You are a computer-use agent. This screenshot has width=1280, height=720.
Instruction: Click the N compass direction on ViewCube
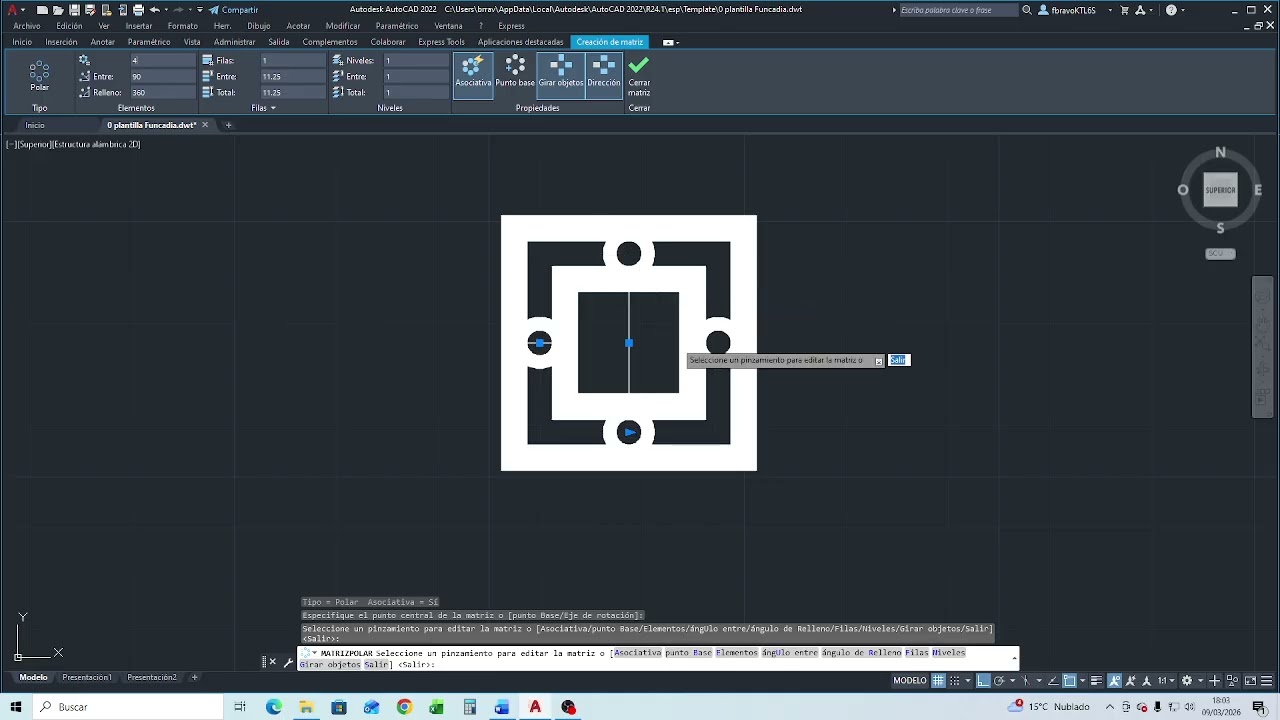(1220, 152)
